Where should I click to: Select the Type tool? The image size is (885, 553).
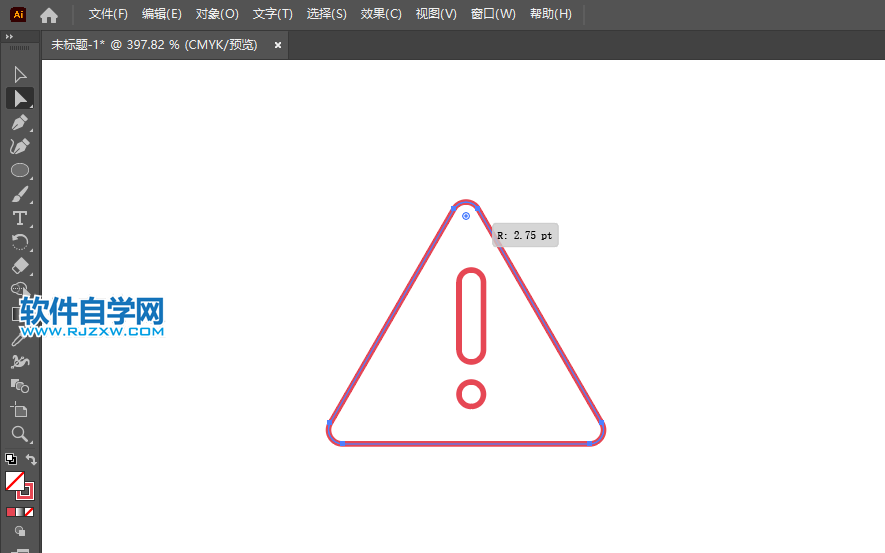pos(20,218)
